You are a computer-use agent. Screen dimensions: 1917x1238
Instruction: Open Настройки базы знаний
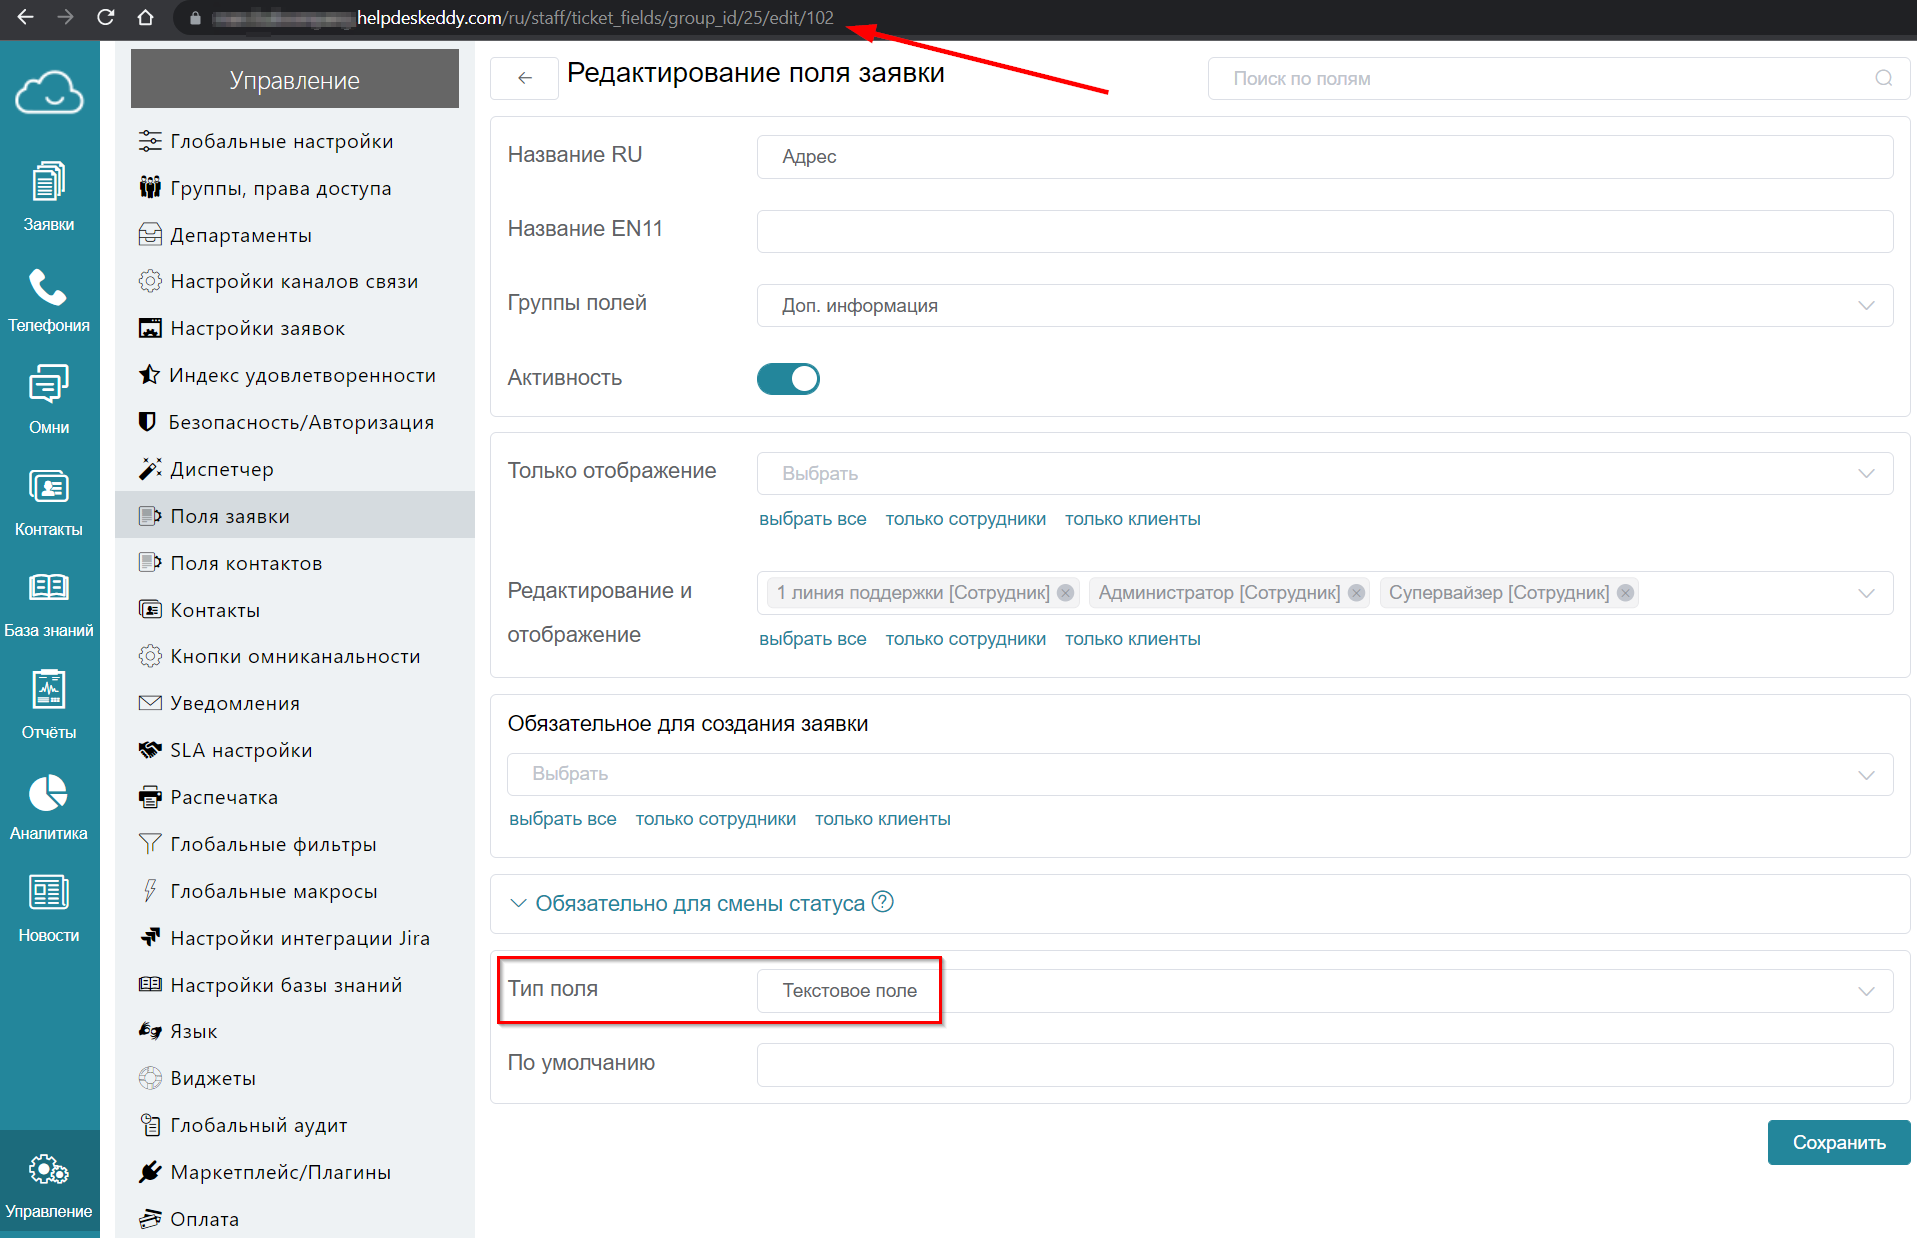(x=295, y=985)
